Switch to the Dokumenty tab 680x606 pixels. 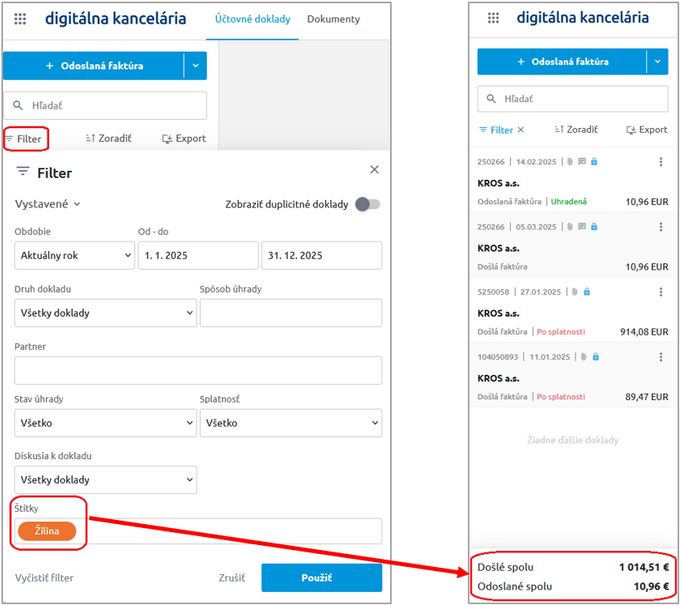(333, 19)
